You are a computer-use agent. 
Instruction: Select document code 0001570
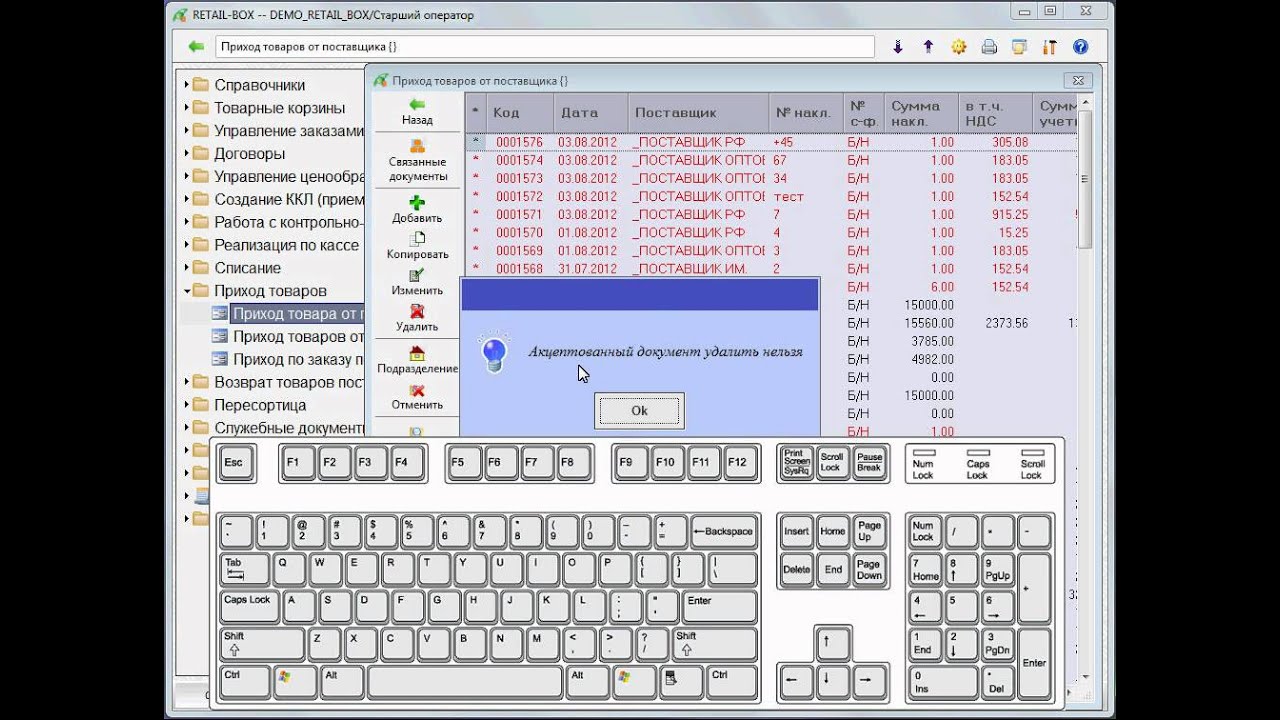[x=519, y=232]
